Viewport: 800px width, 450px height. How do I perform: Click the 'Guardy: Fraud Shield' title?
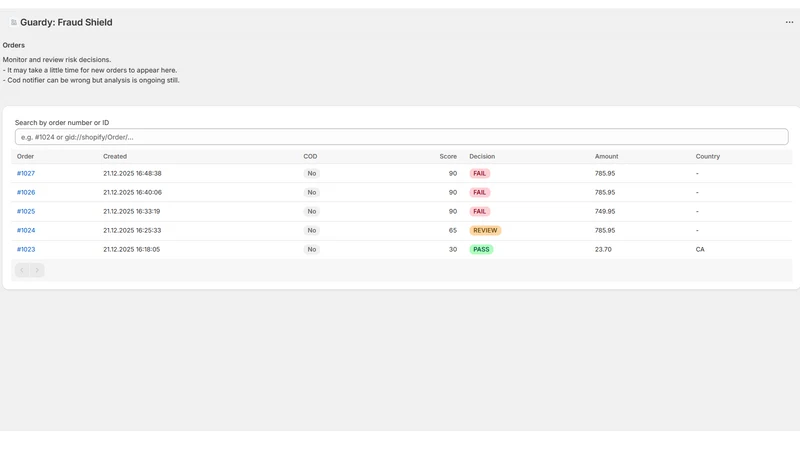[66, 22]
